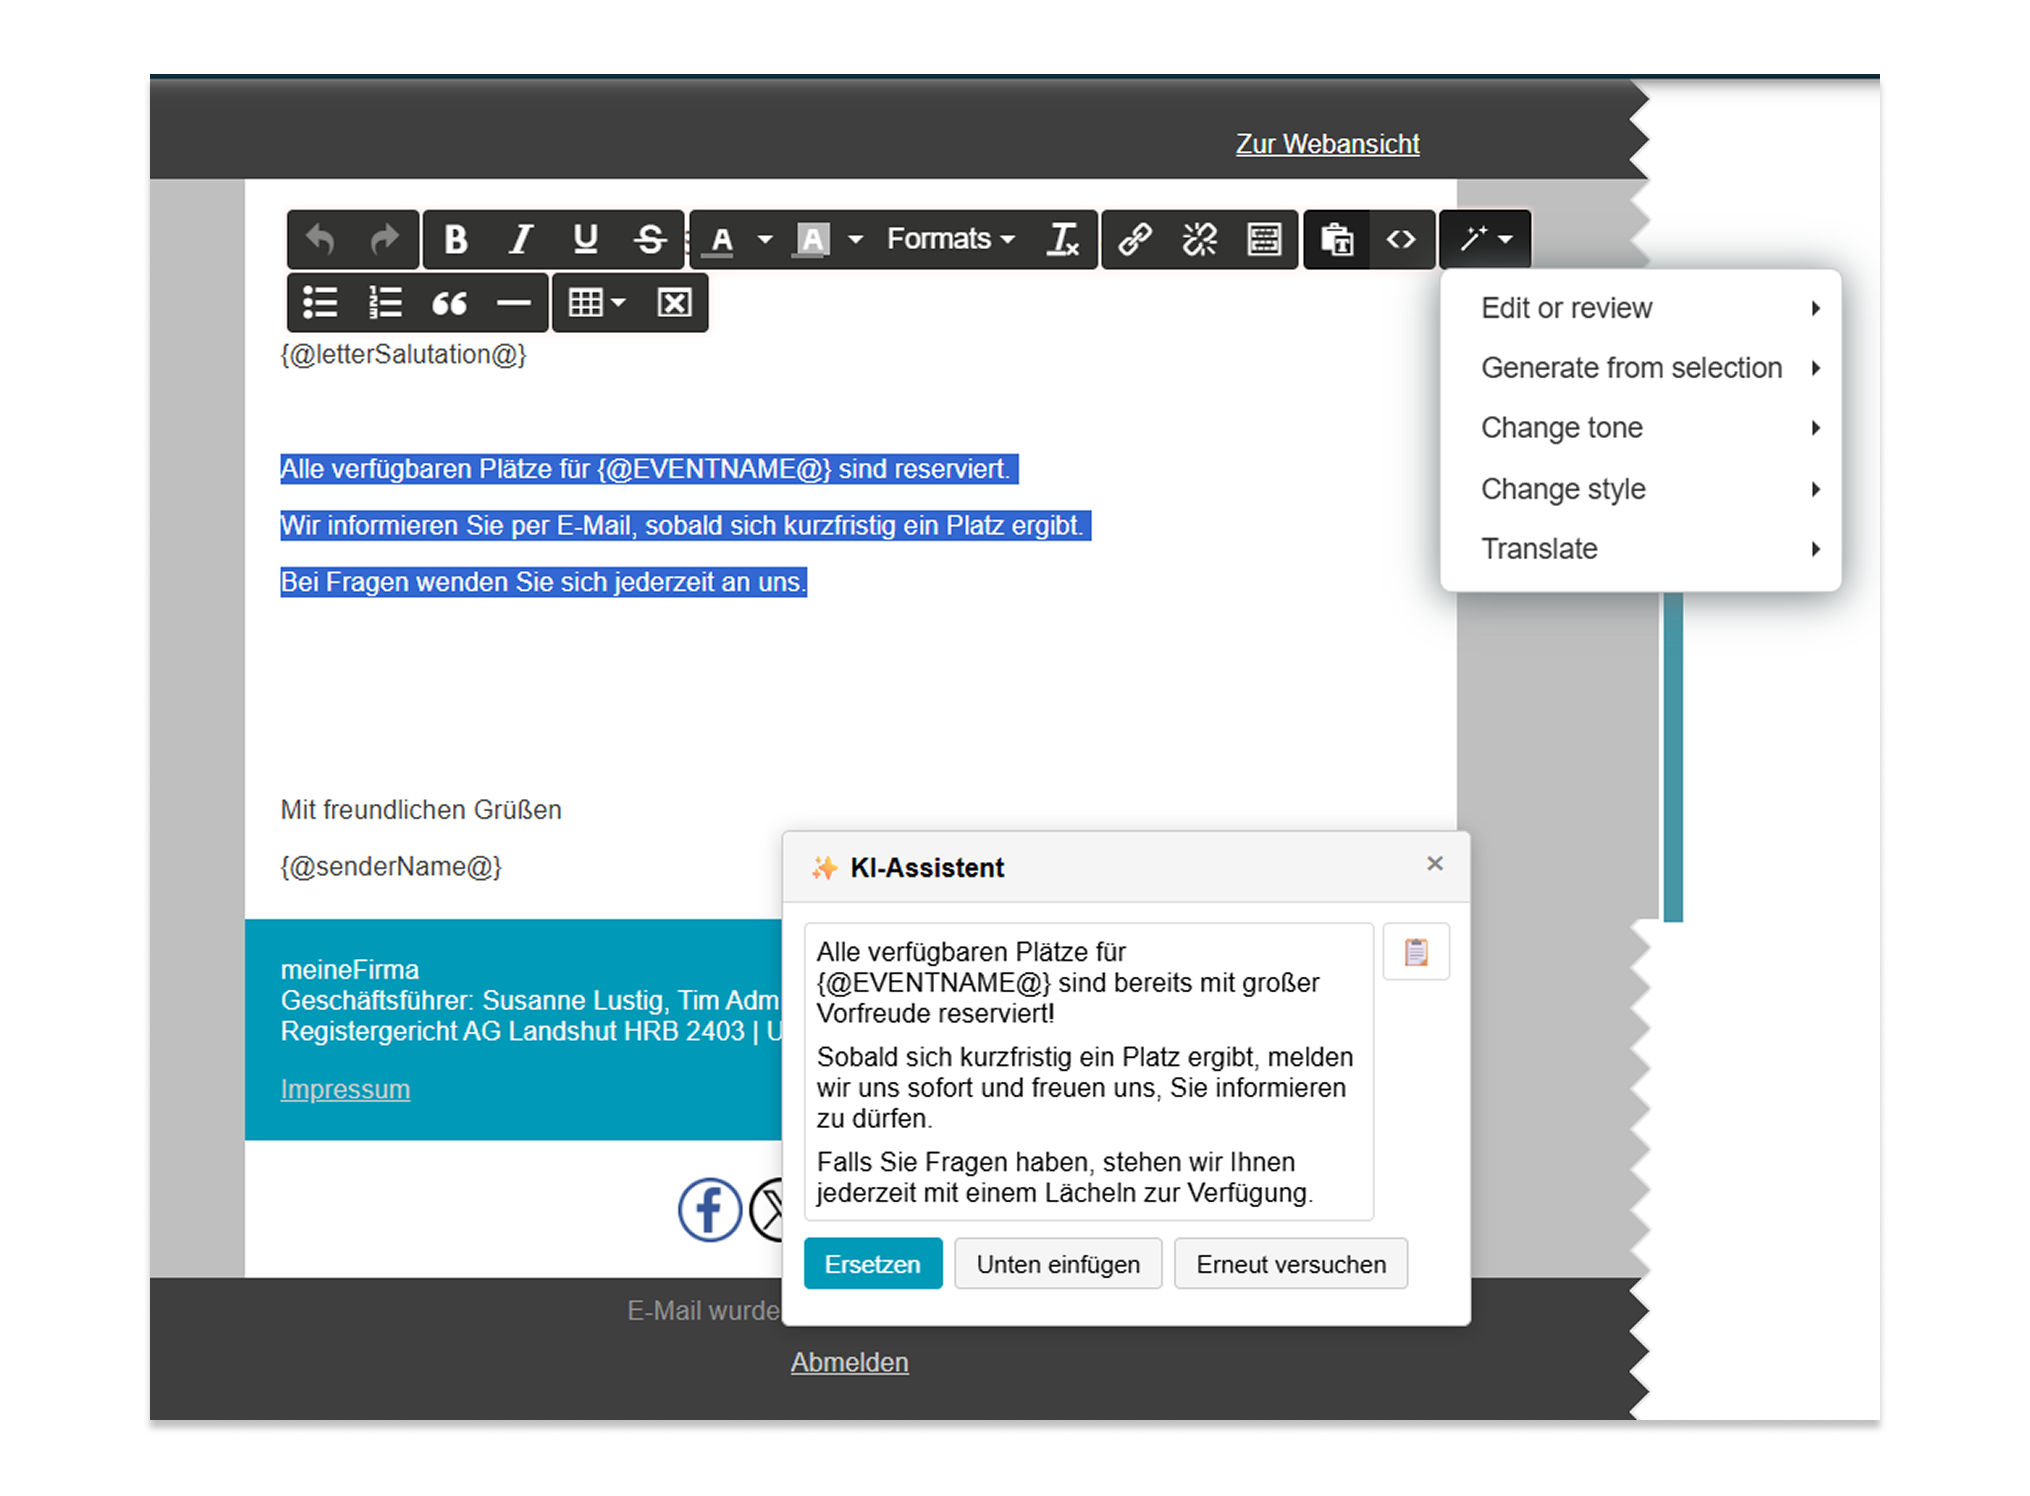Click the Ersetzen button
2030x1496 pixels.
coord(873,1264)
